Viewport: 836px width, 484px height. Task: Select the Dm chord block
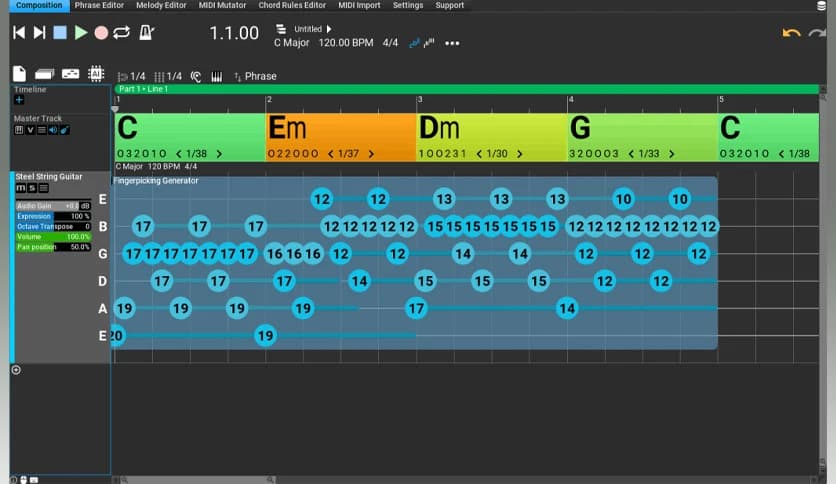492,137
